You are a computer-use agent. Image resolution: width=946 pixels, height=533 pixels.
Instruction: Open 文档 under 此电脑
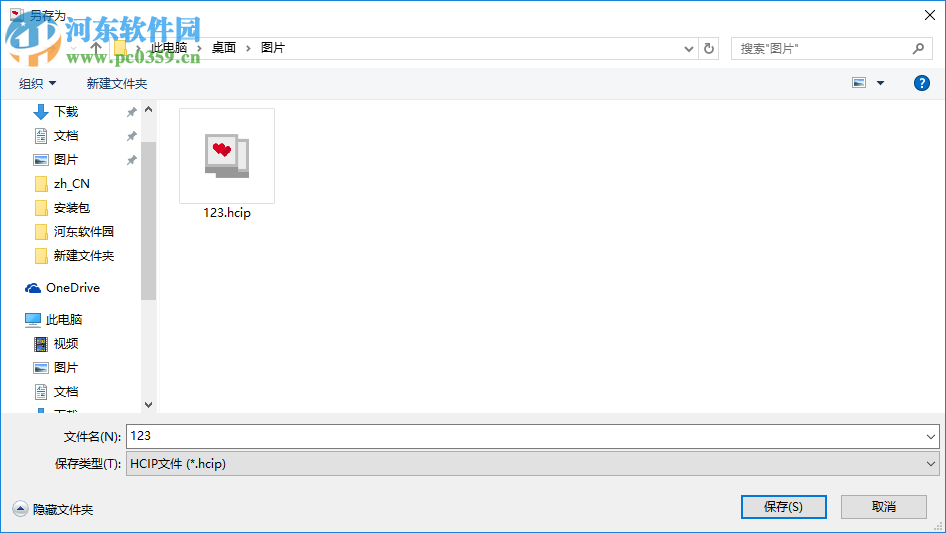point(66,392)
